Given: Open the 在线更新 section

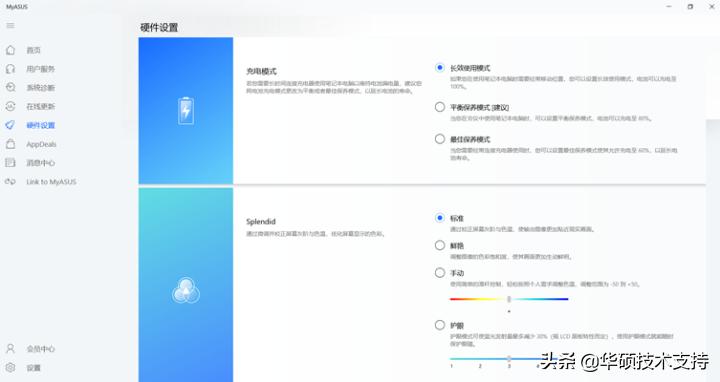Looking at the screenshot, I should click(40, 106).
